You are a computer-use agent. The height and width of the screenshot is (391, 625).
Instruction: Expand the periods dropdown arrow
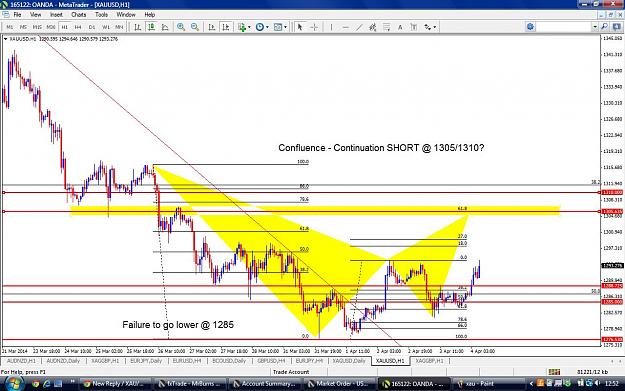[267, 27]
